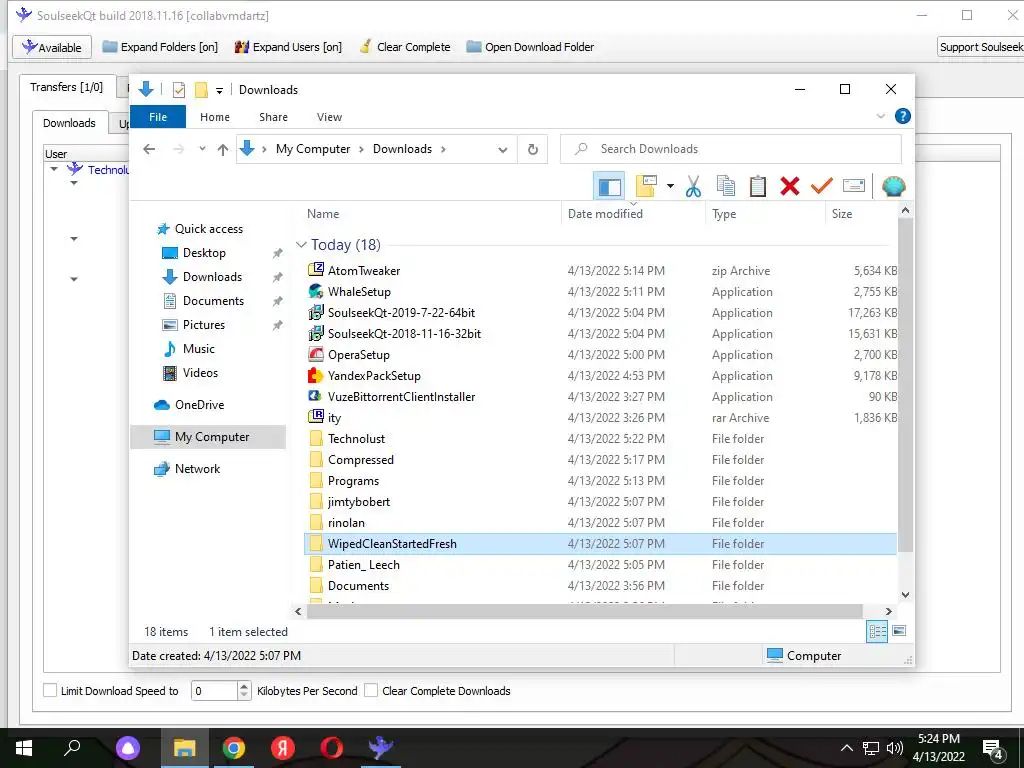
Task: Click the download speed spinner arrows
Action: point(244,690)
